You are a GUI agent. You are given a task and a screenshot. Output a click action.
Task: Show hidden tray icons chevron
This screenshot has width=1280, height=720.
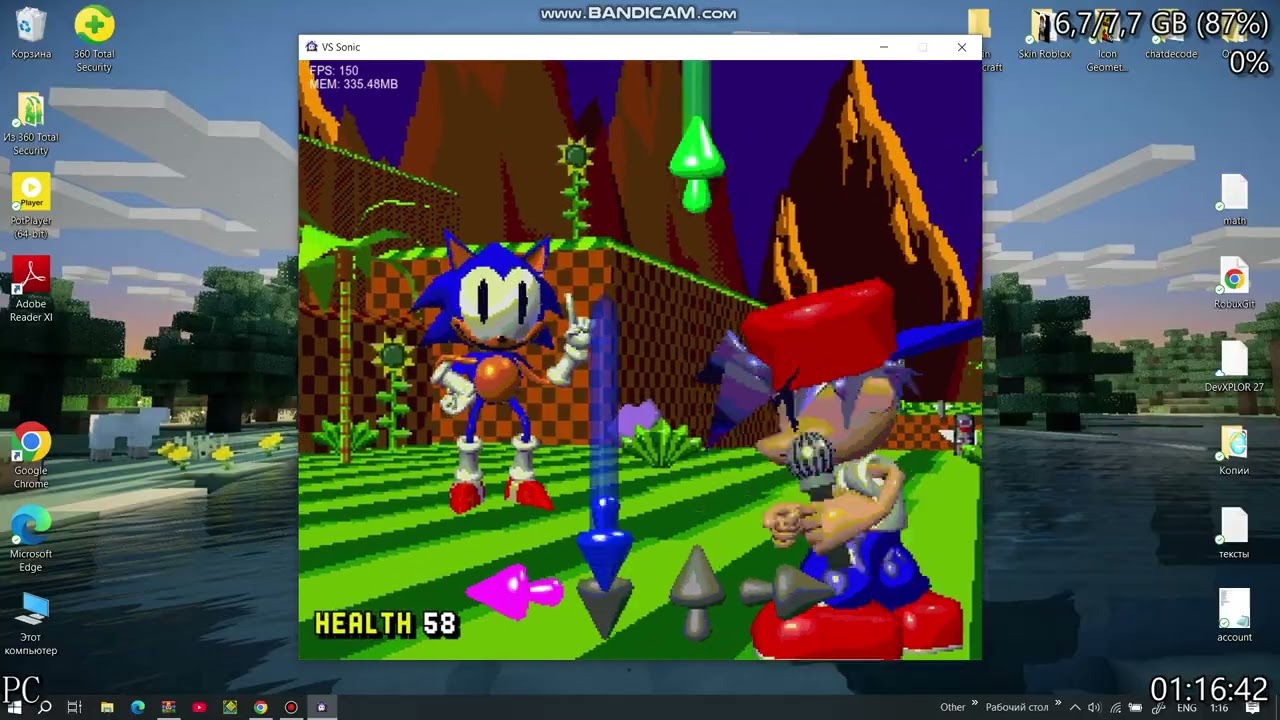[1075, 707]
